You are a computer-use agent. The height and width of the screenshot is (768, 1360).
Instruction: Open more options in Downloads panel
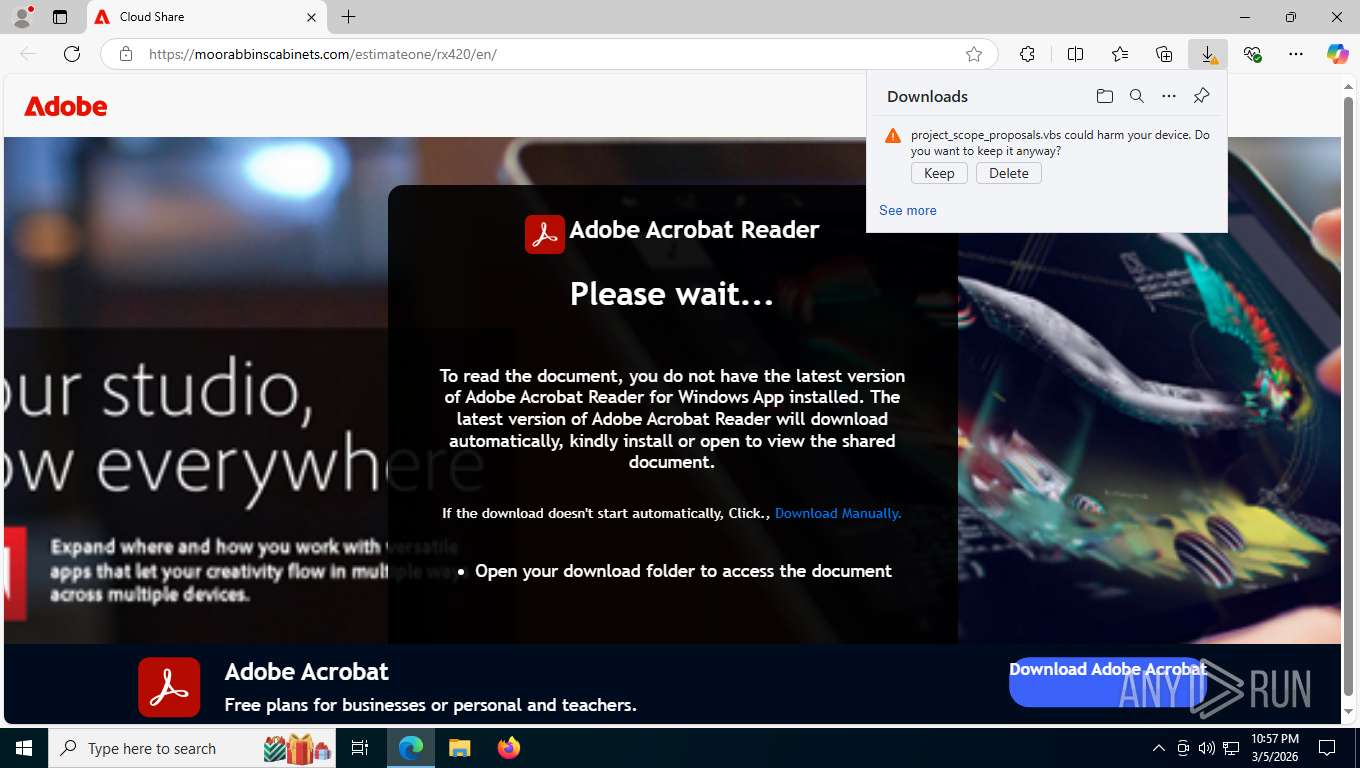point(1169,96)
